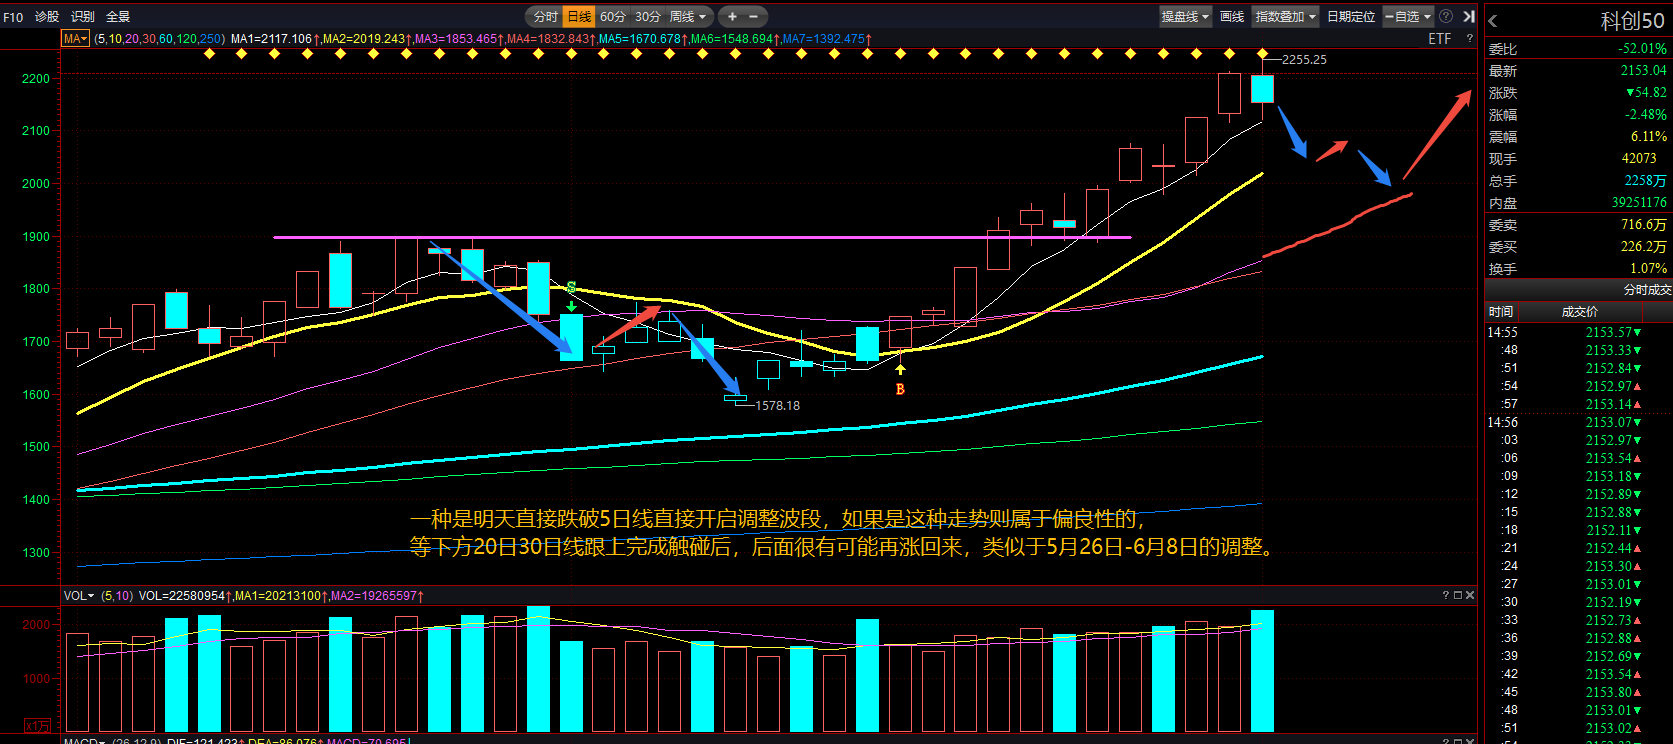Image resolution: width=1673 pixels, height=744 pixels.
Task: Jump to latest bar arrow icon
Action: (x=1469, y=16)
